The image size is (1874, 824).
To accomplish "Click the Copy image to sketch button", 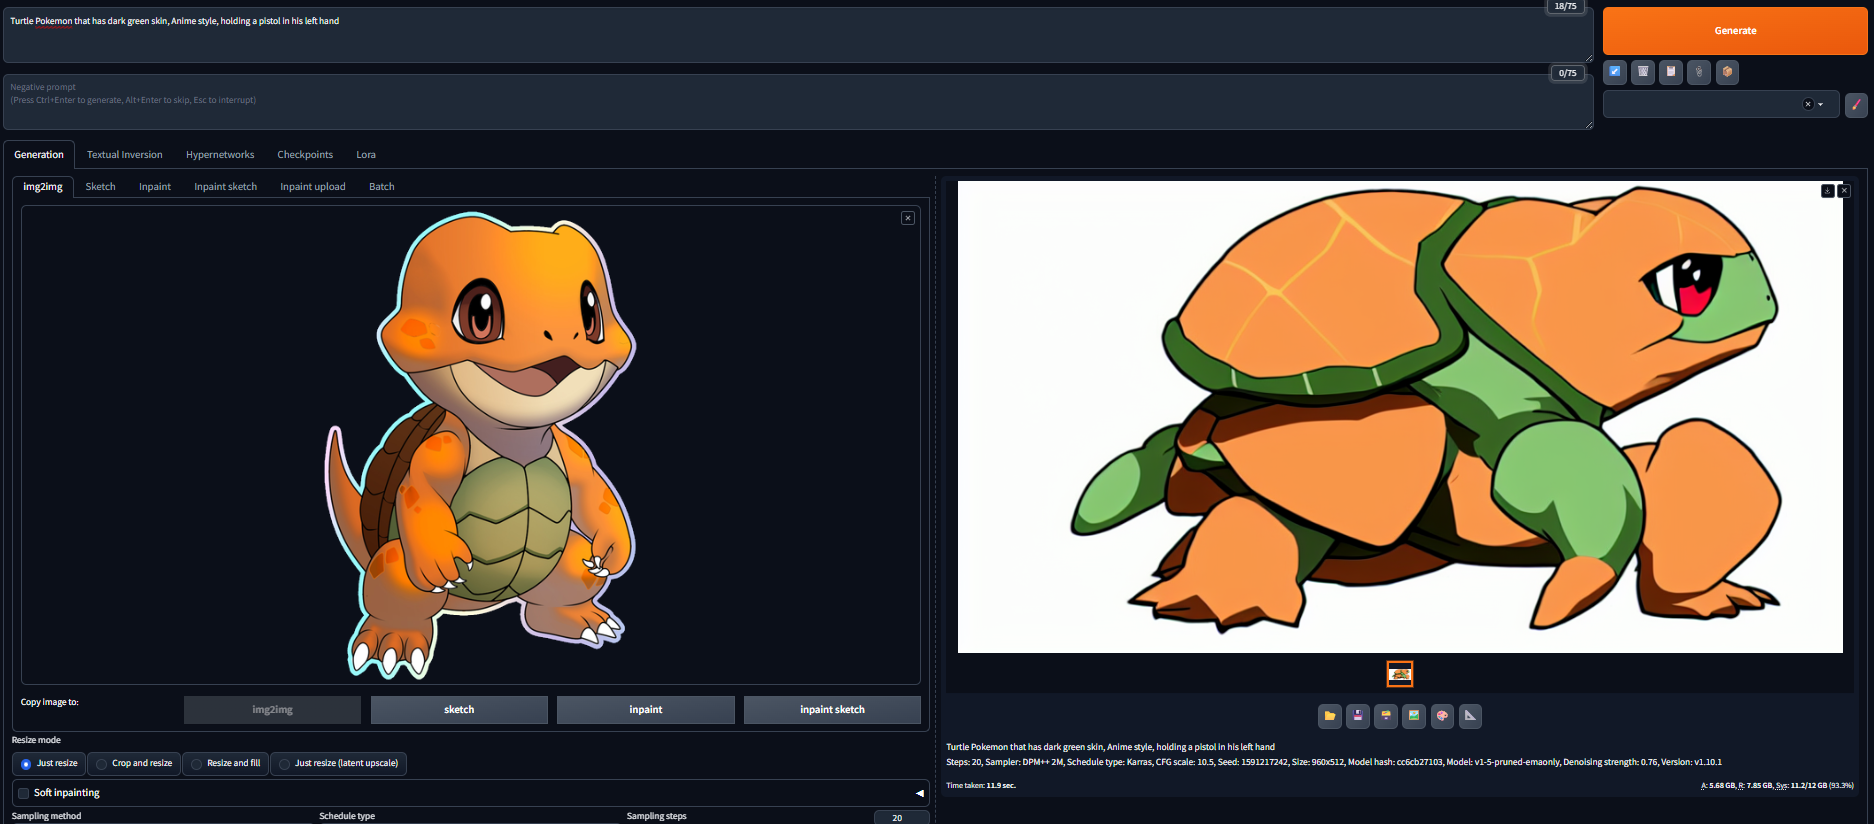I will coord(459,710).
